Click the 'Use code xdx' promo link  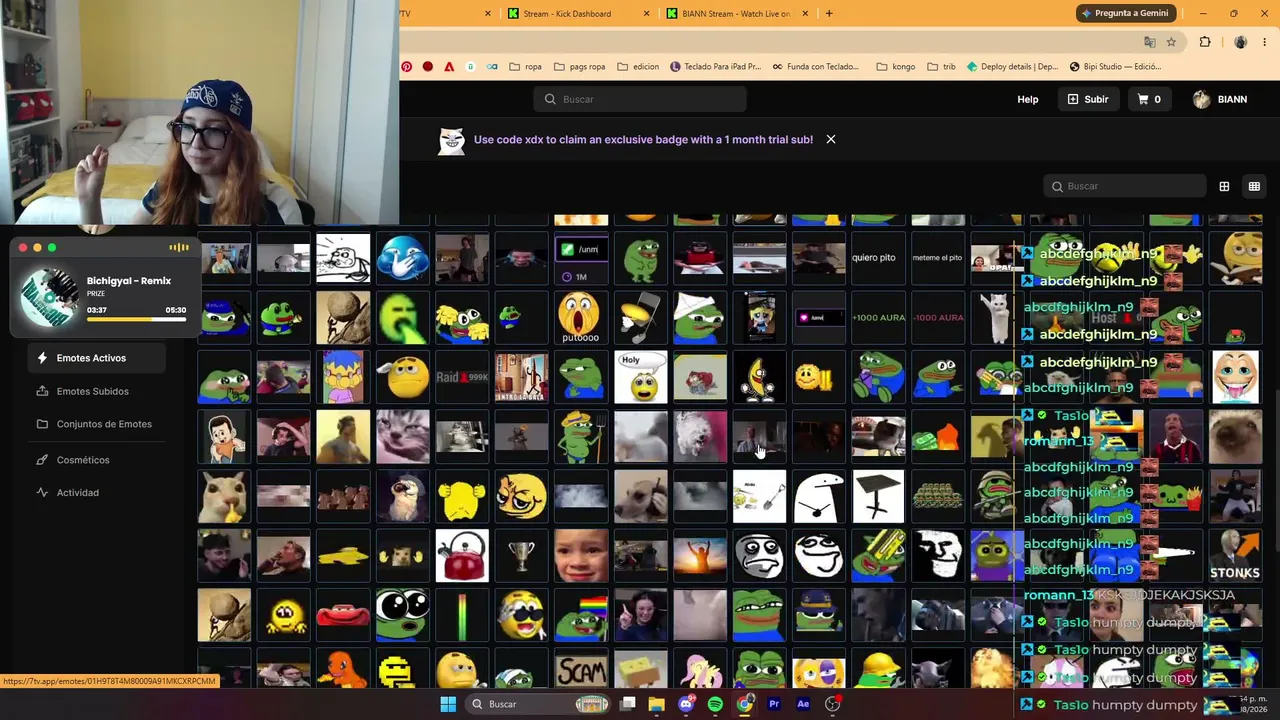(643, 140)
